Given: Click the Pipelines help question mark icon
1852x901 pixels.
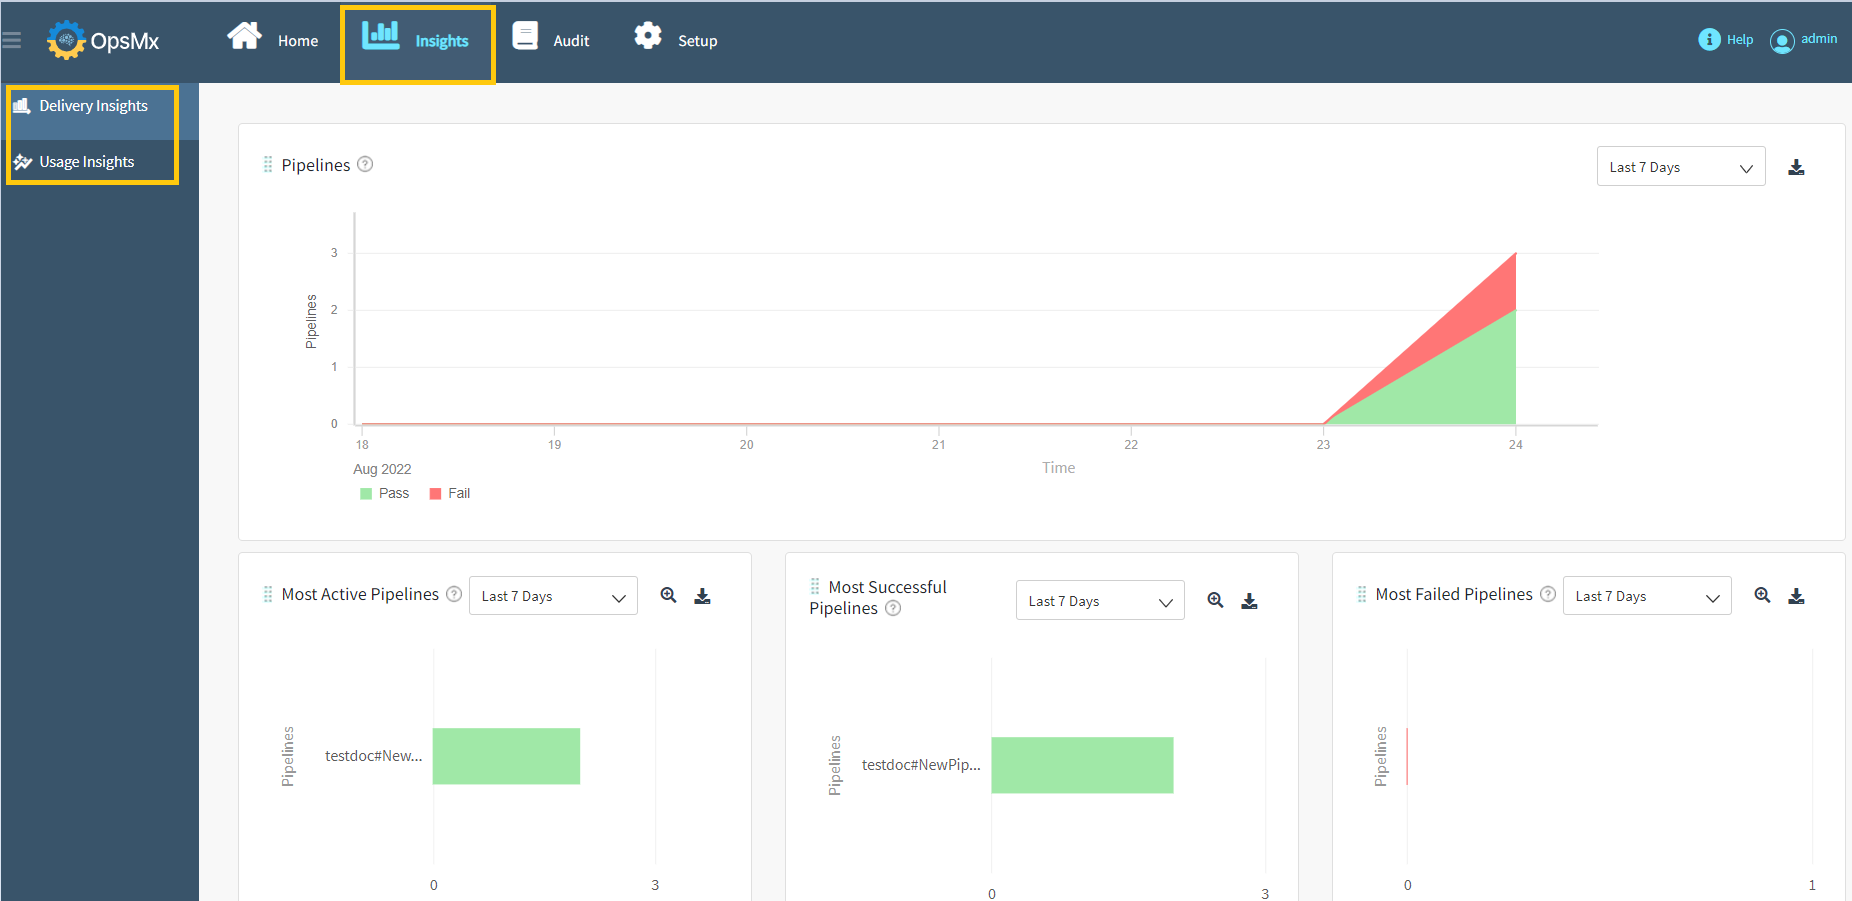Looking at the screenshot, I should point(365,165).
